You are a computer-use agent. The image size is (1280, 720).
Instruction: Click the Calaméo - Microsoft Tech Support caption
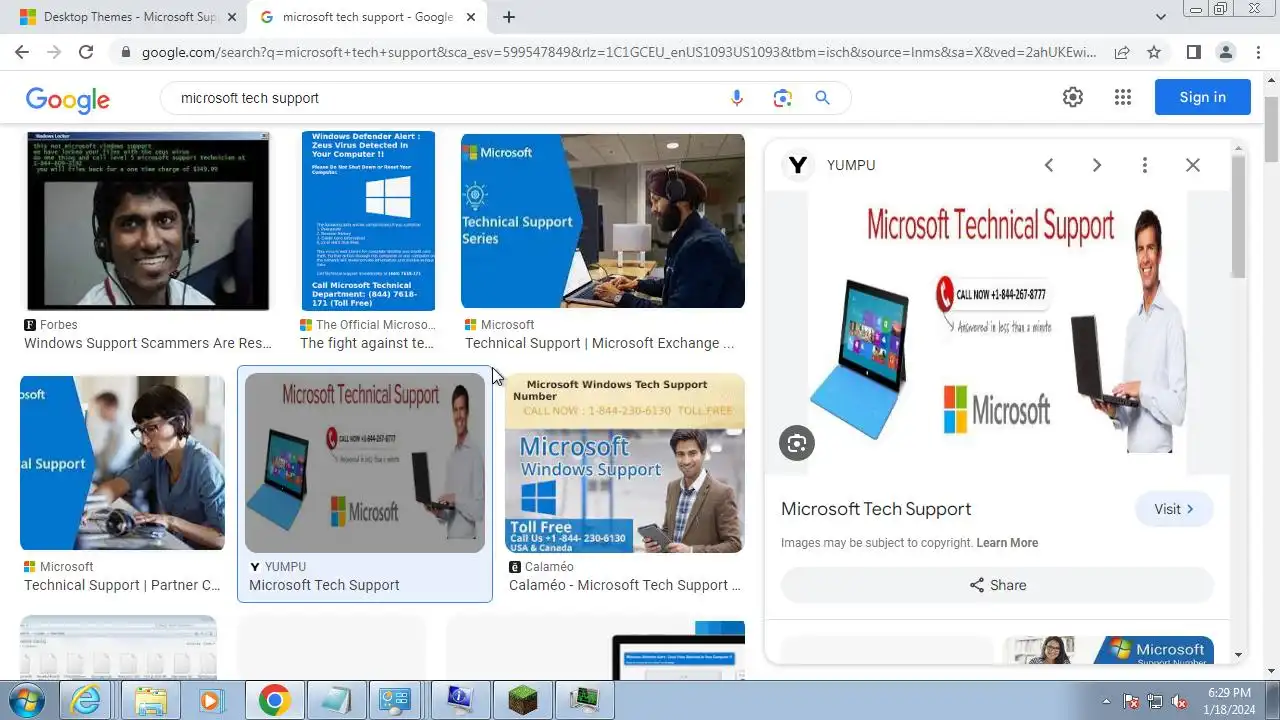point(625,585)
